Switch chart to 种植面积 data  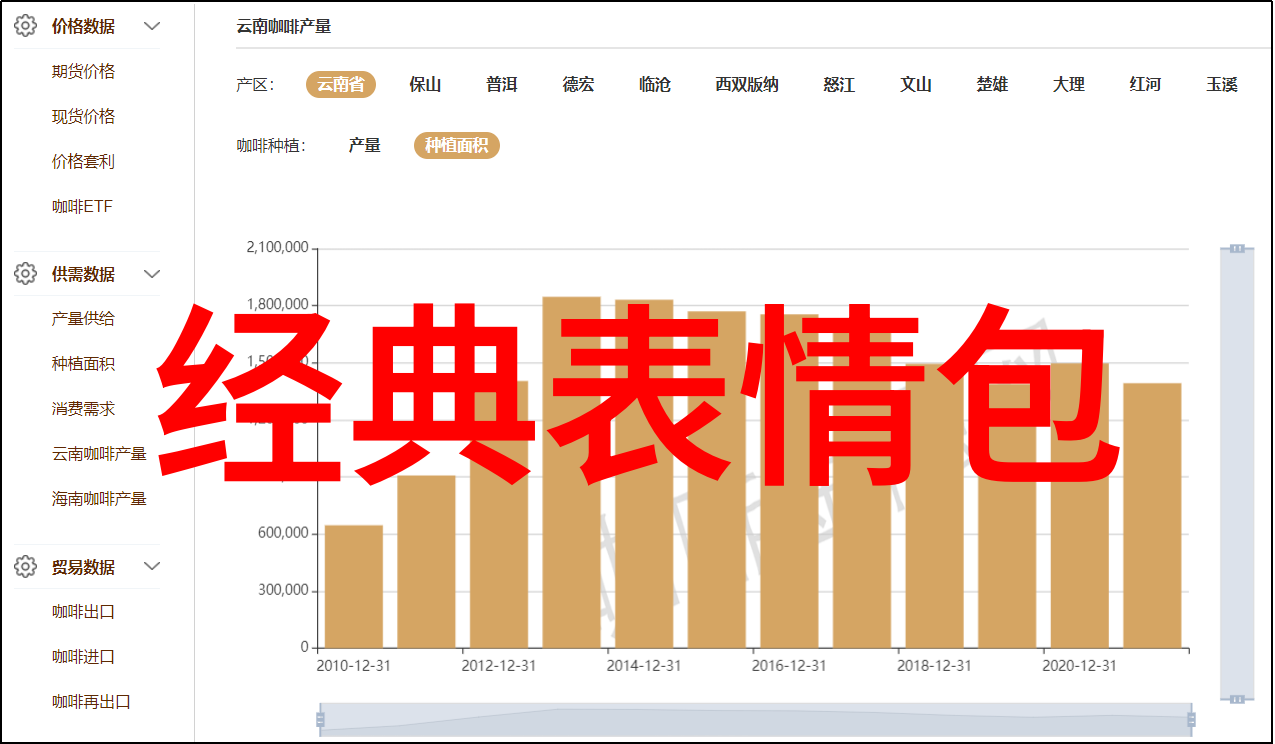coord(457,146)
